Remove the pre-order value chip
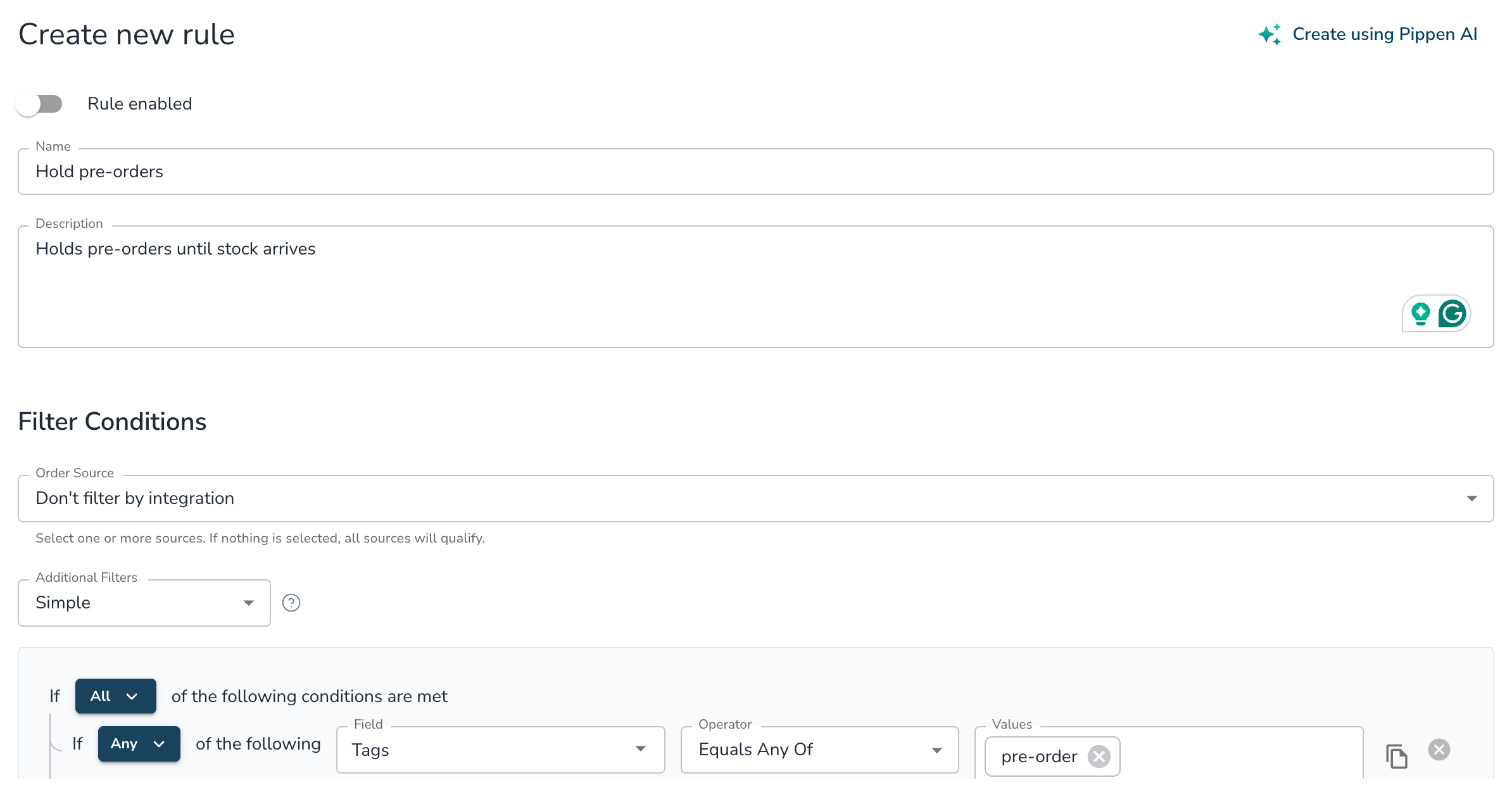1512x785 pixels. coord(1099,756)
